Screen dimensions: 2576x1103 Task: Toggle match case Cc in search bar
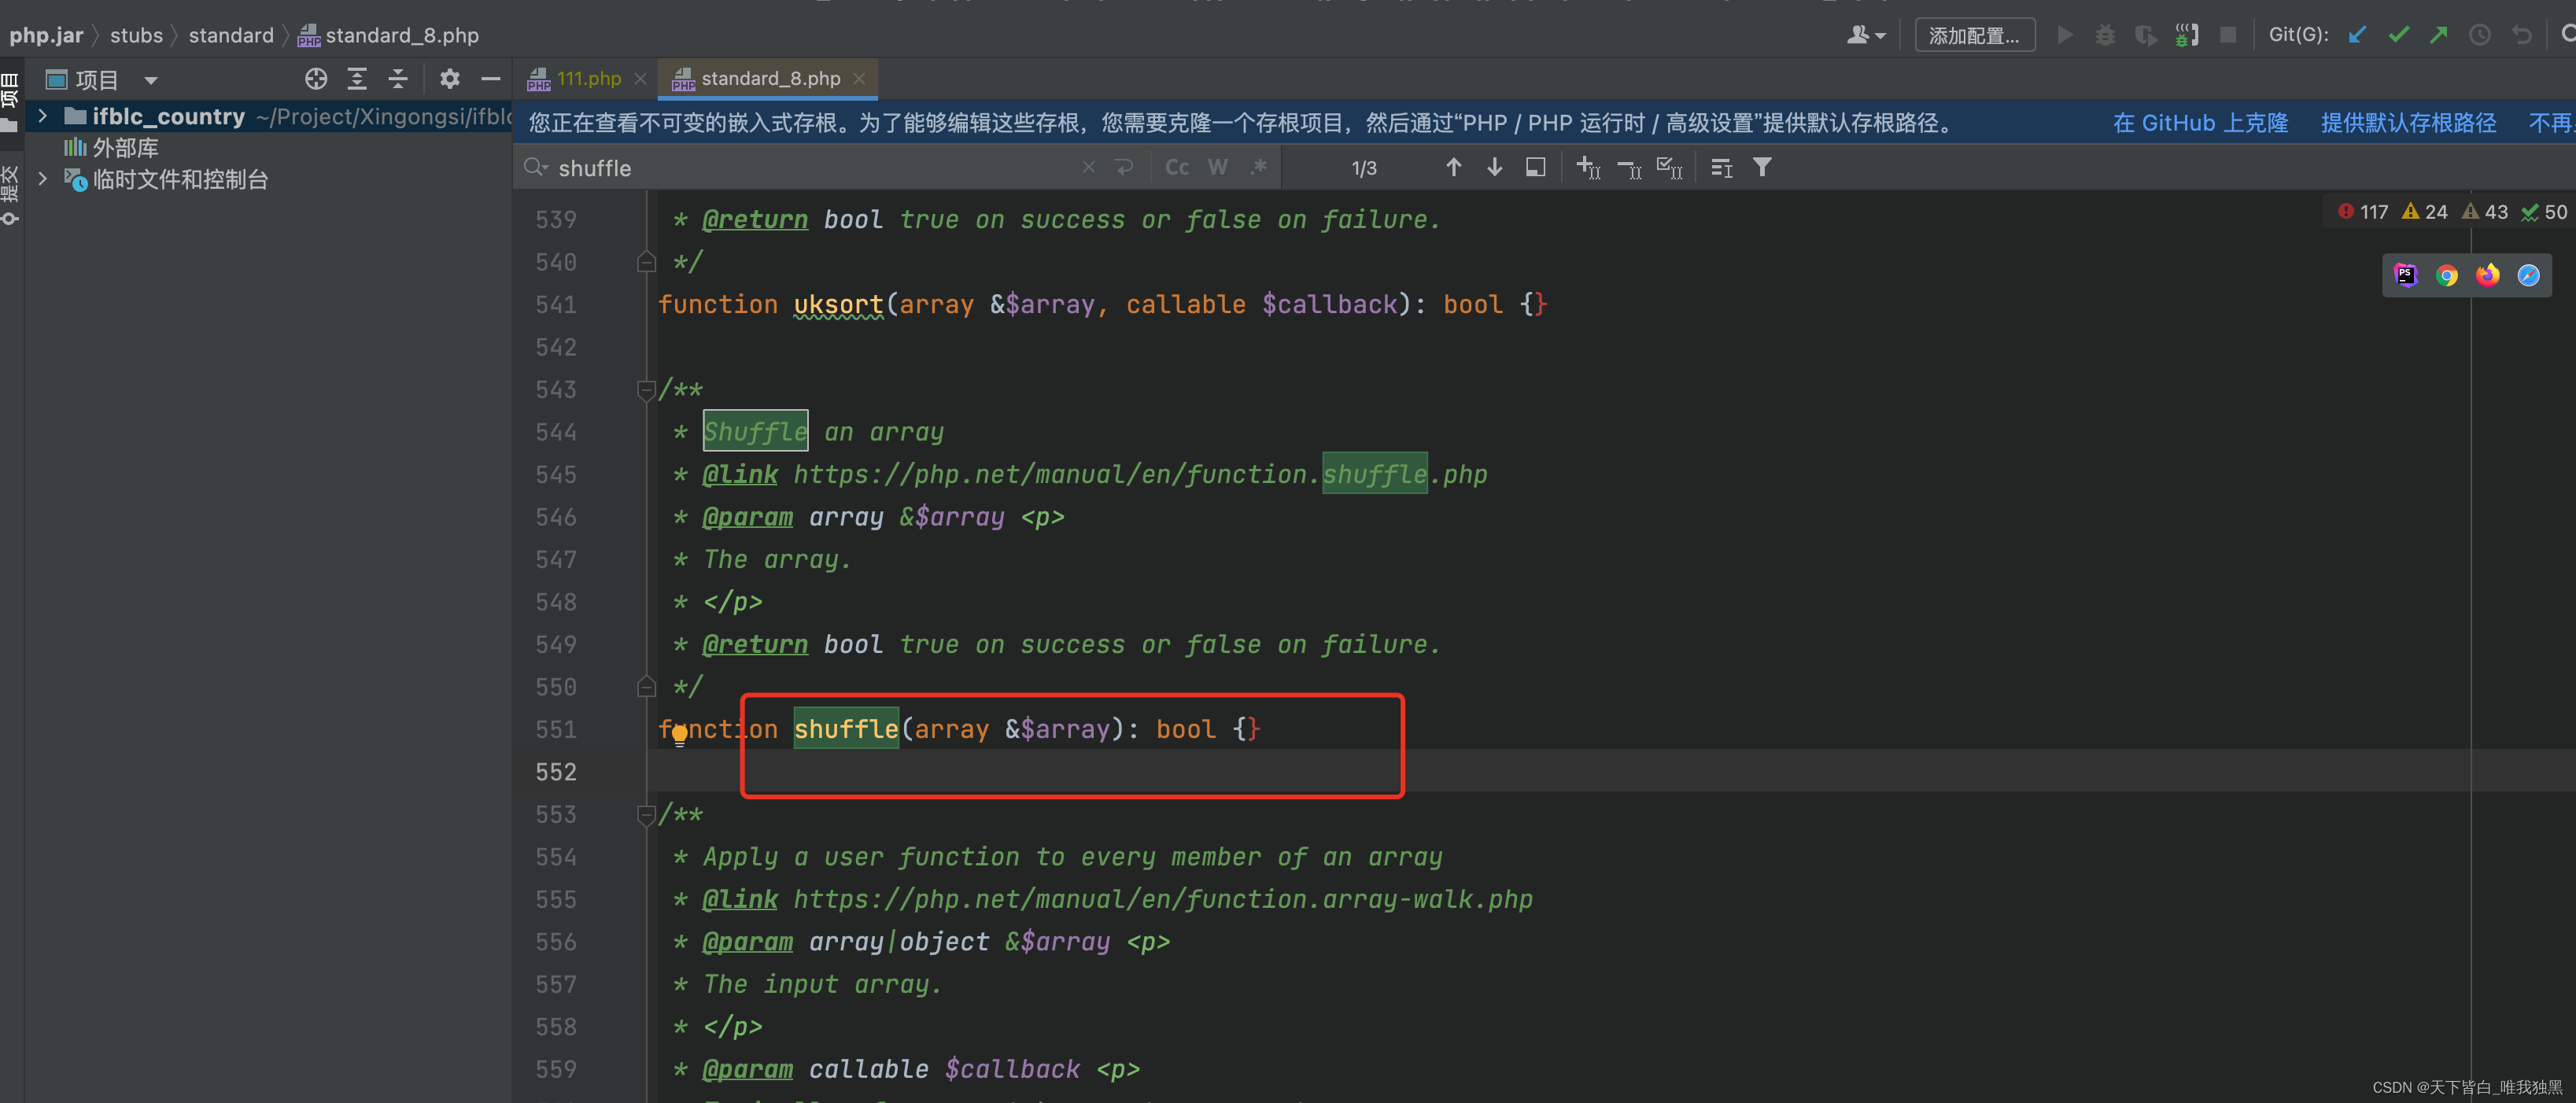click(x=1177, y=167)
